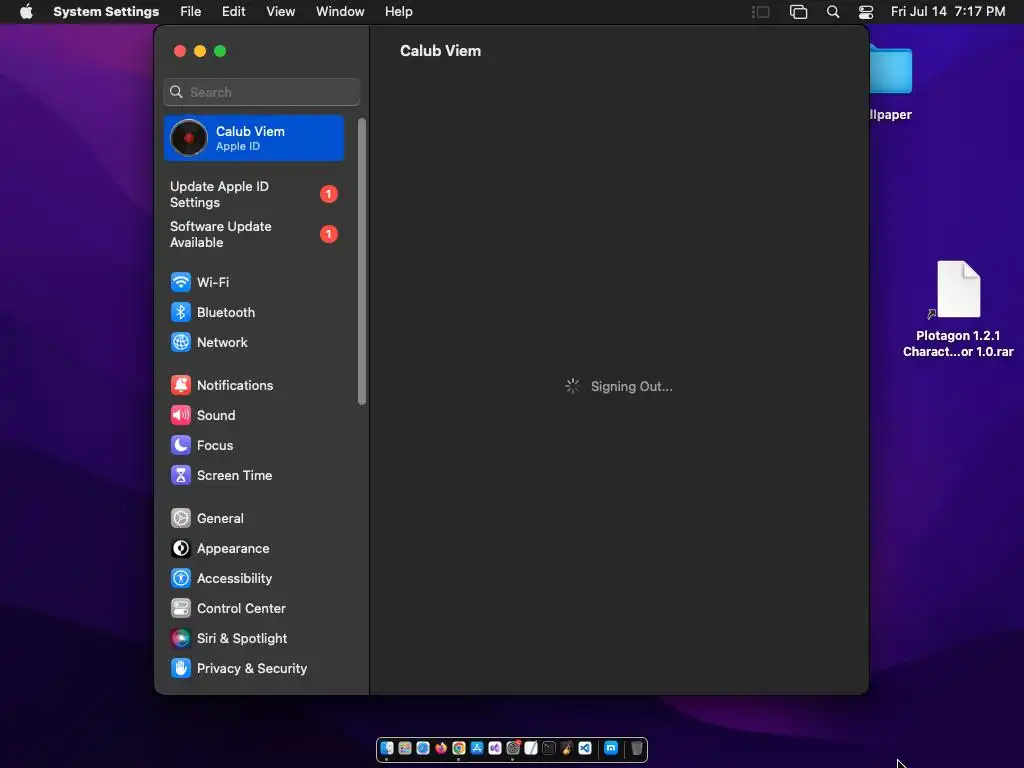Open Screen Time hourglass icon
Screen dimensions: 1024x768
(181, 475)
